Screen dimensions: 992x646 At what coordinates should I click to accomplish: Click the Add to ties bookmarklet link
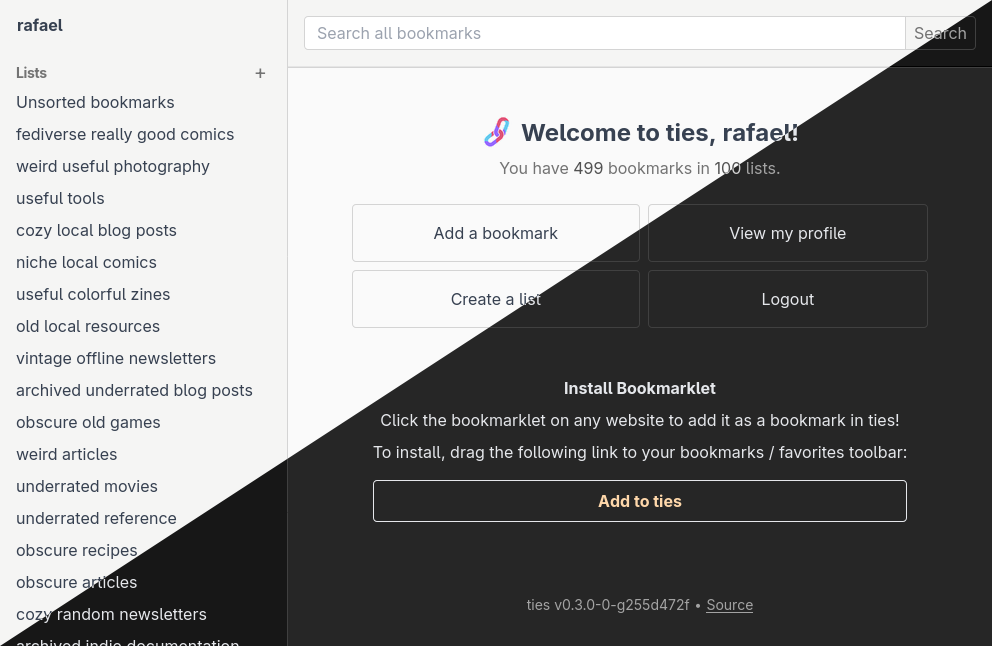point(640,501)
